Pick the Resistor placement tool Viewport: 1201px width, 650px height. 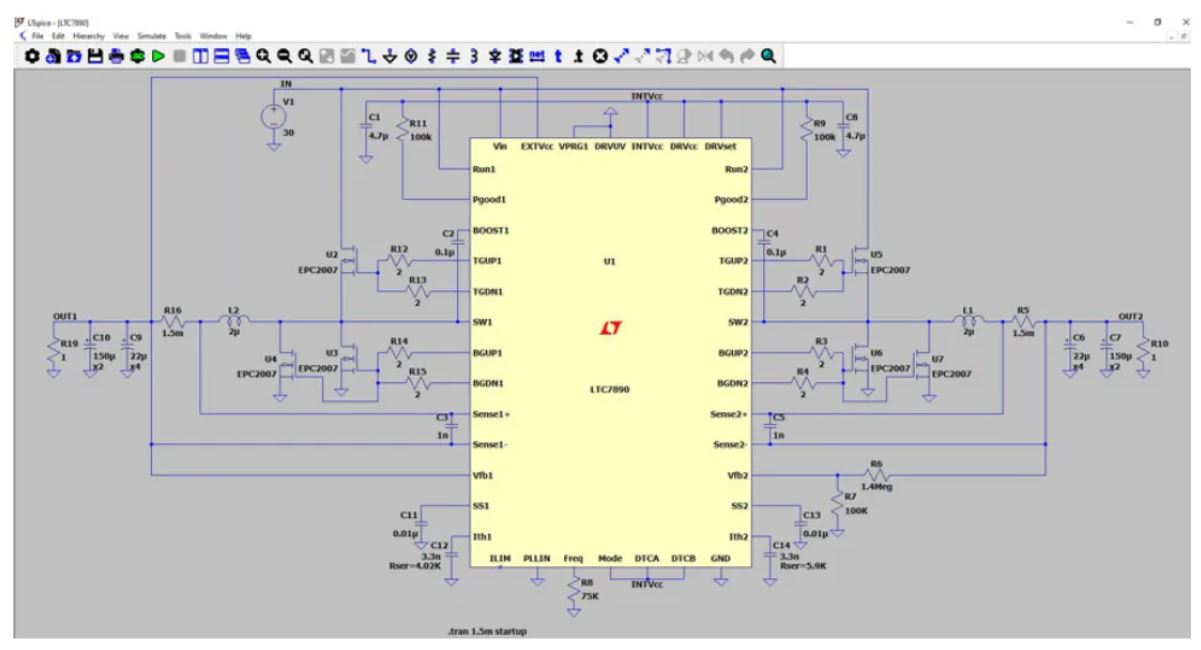[433, 58]
